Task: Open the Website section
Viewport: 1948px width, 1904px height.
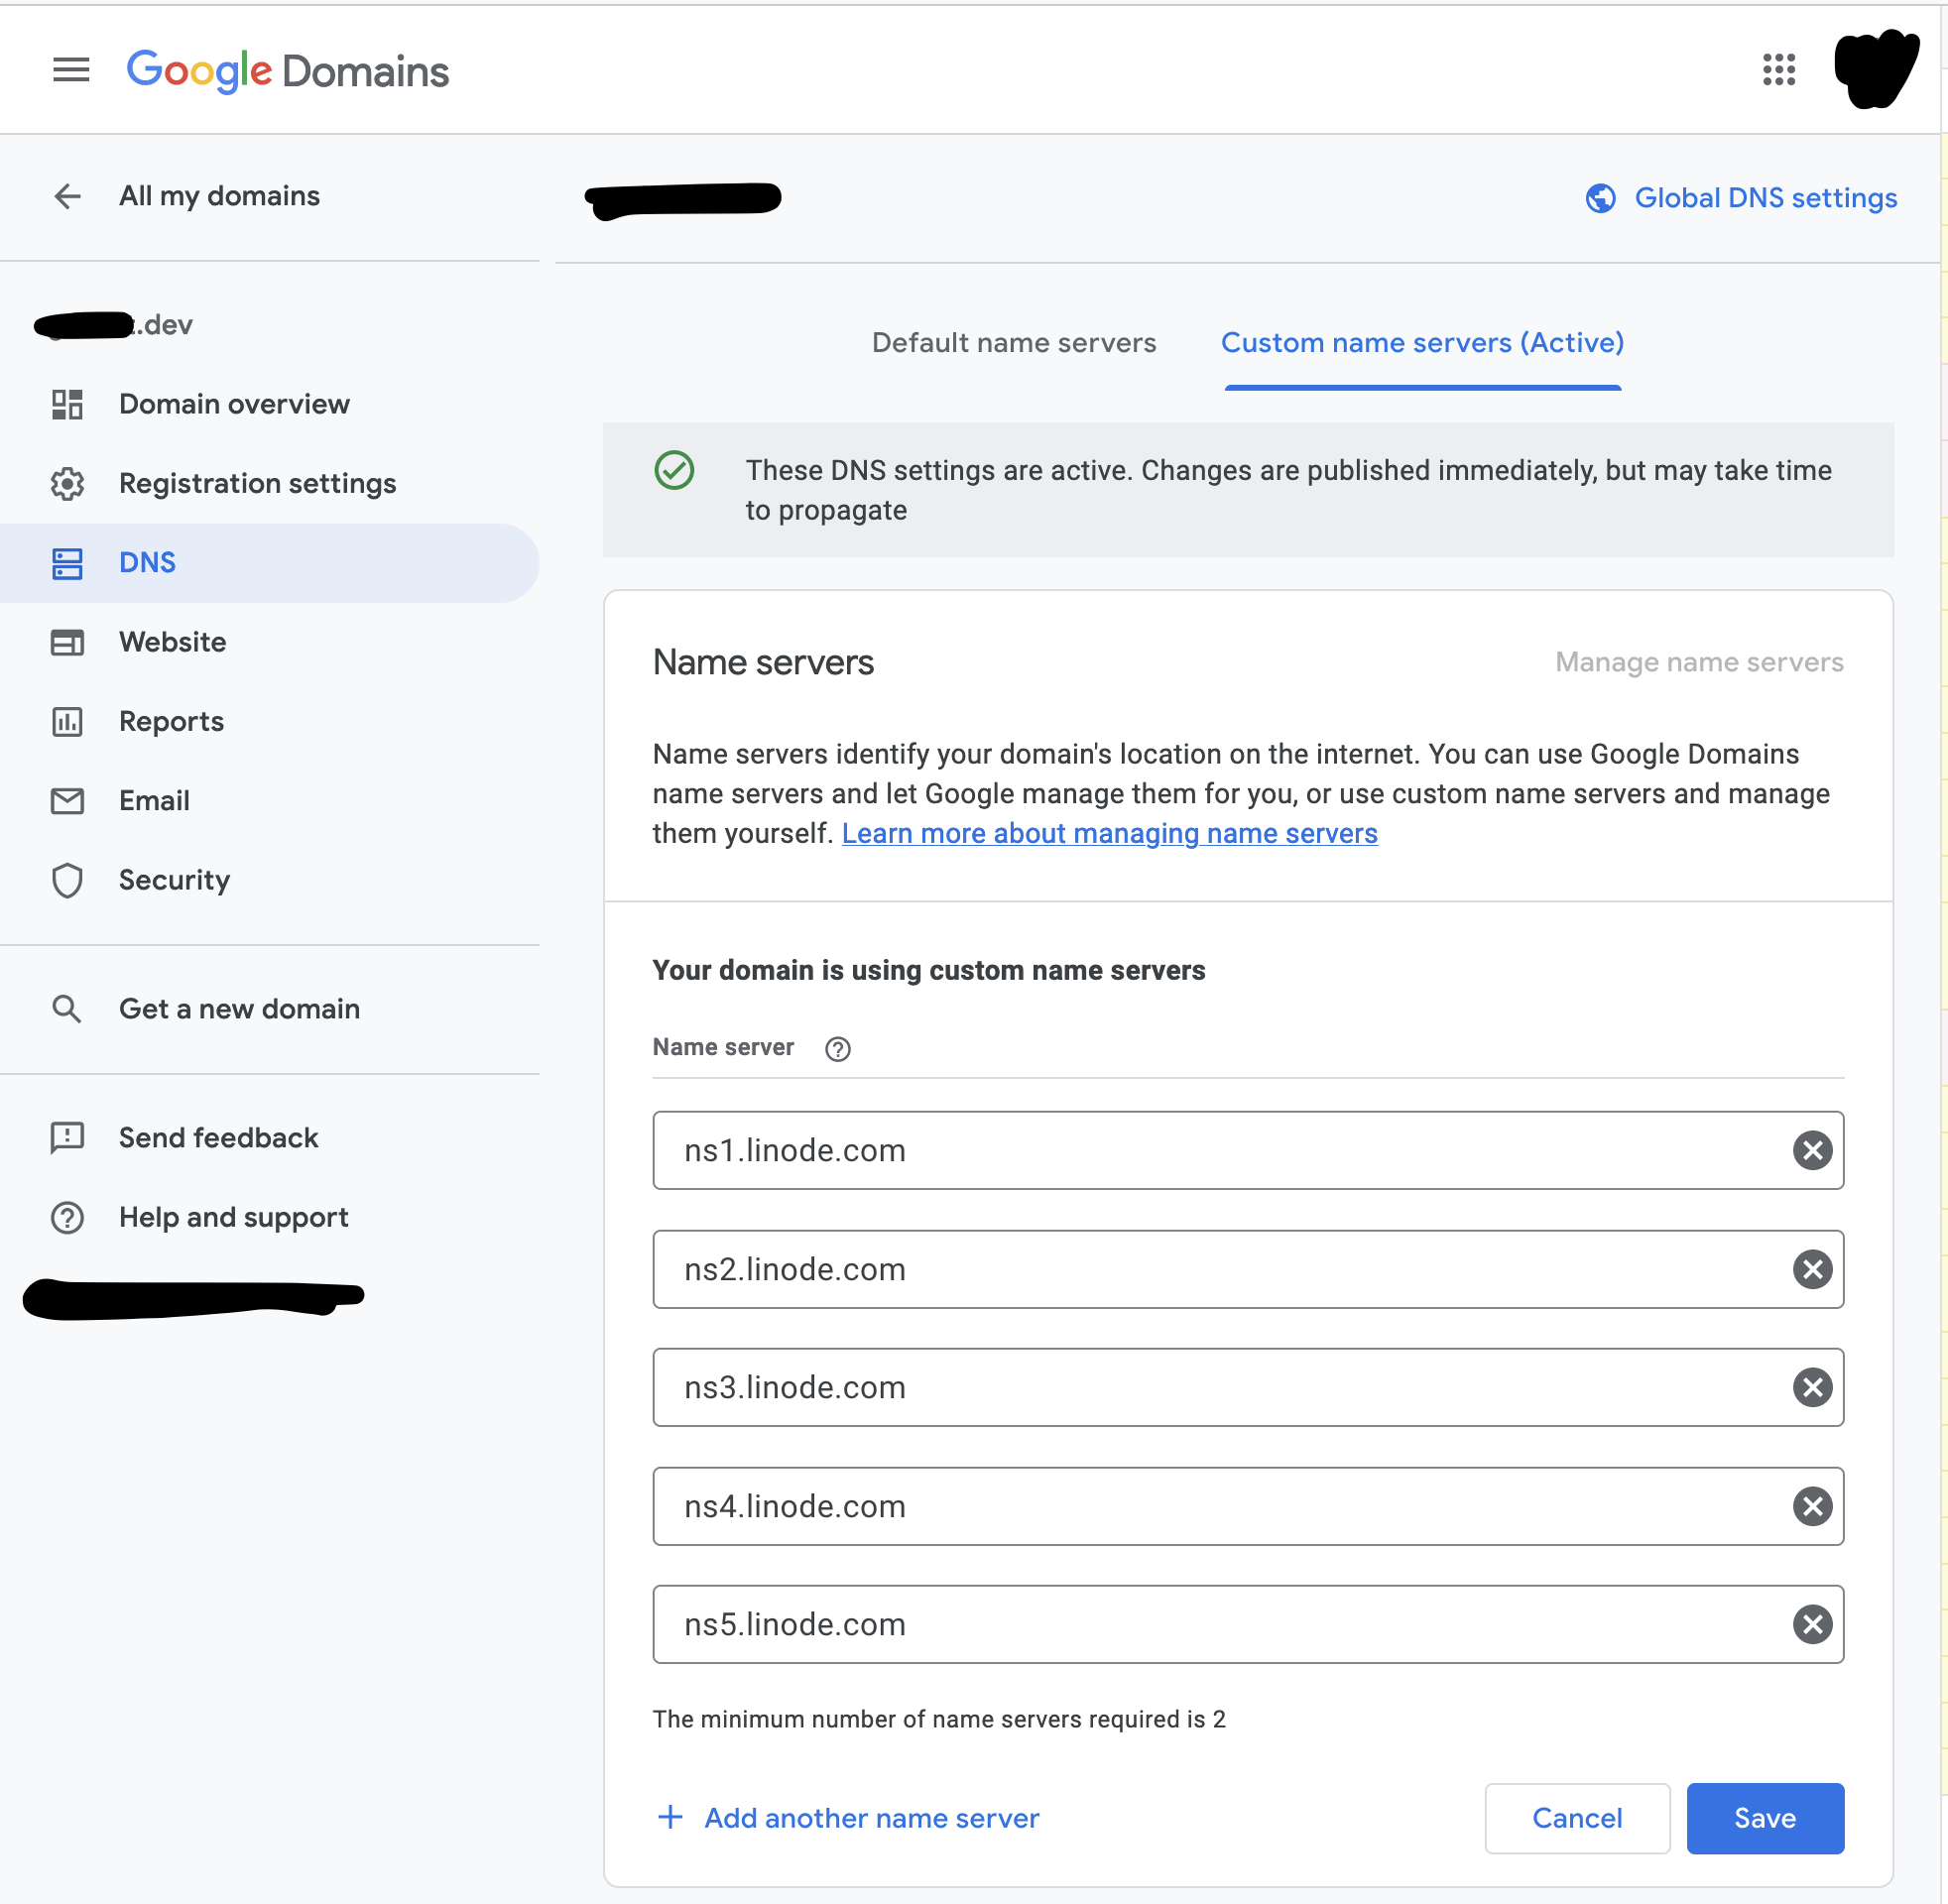Action: (x=172, y=642)
